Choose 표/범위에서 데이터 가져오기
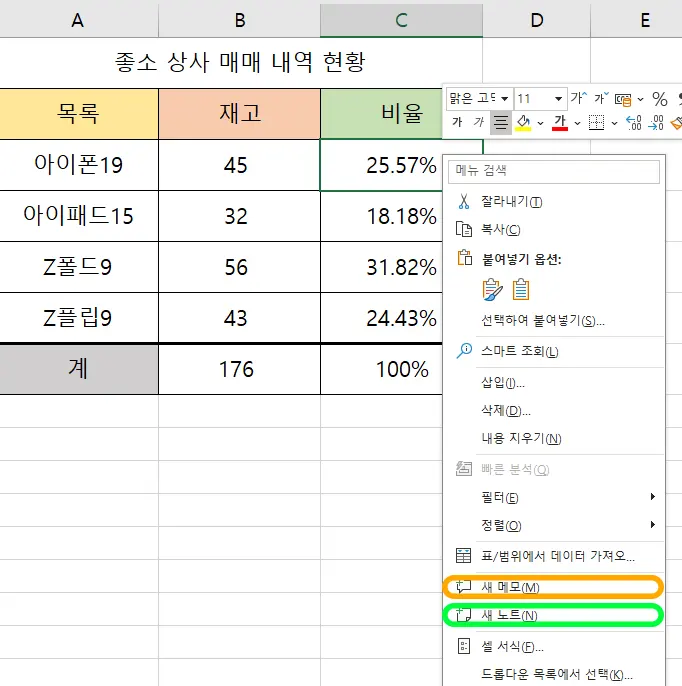 coord(554,556)
